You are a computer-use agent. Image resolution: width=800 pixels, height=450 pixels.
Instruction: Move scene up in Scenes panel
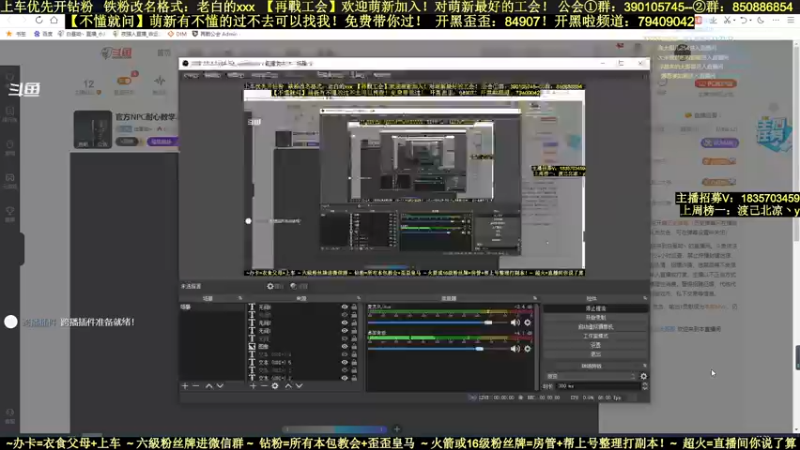[209, 386]
